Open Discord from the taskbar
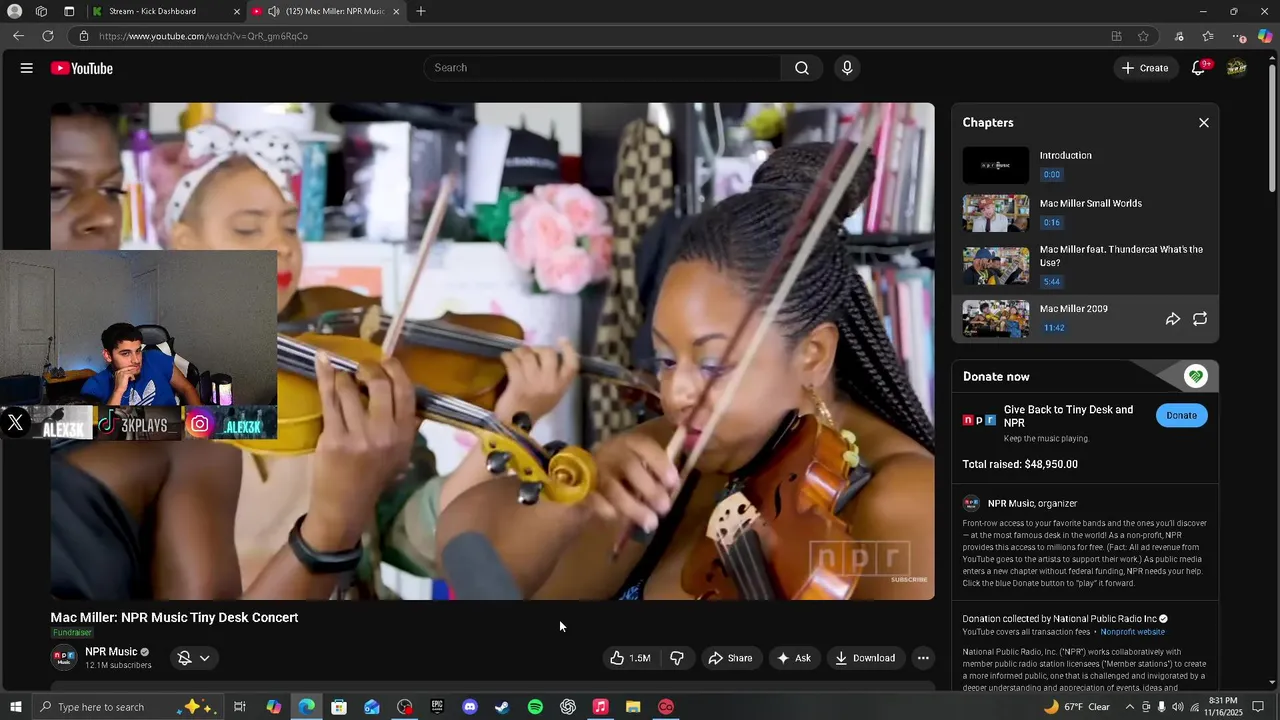Screen dimensions: 1280x720 coord(470,707)
